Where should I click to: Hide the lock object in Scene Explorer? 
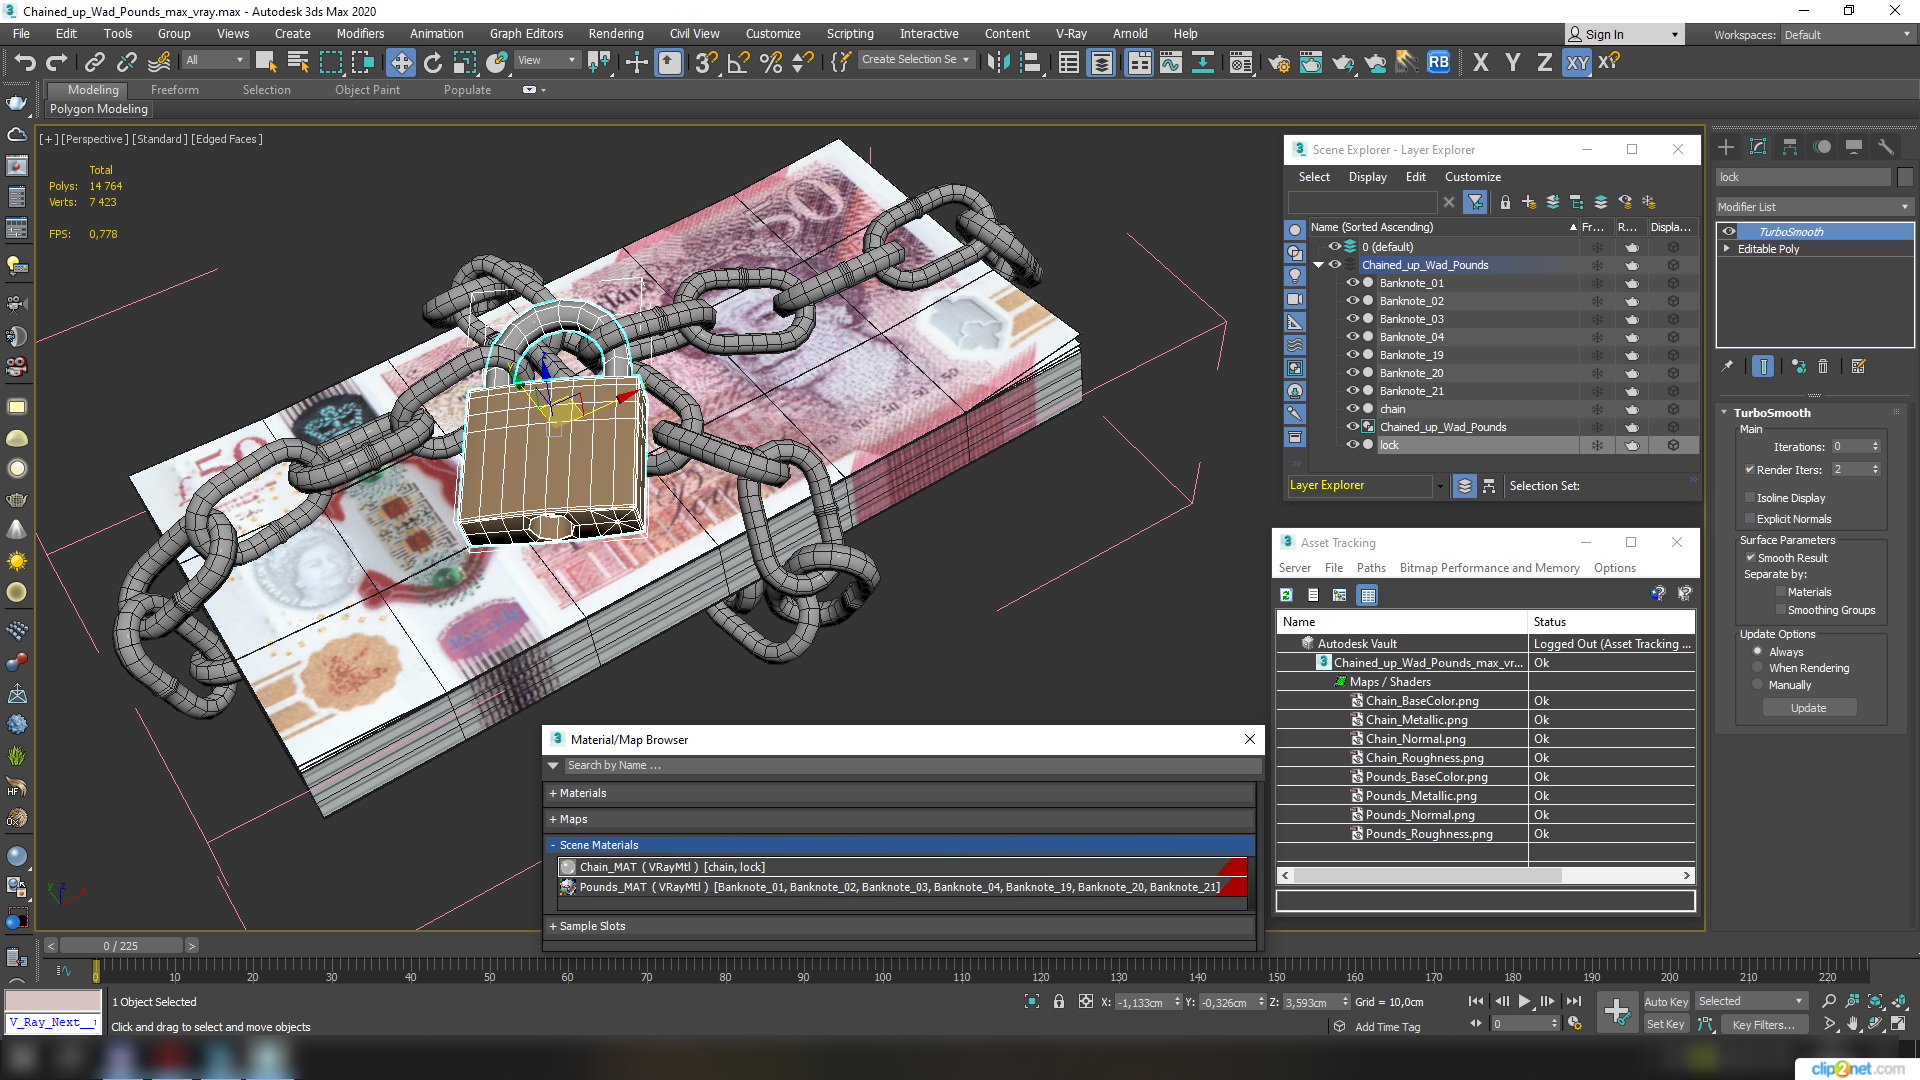[1352, 445]
